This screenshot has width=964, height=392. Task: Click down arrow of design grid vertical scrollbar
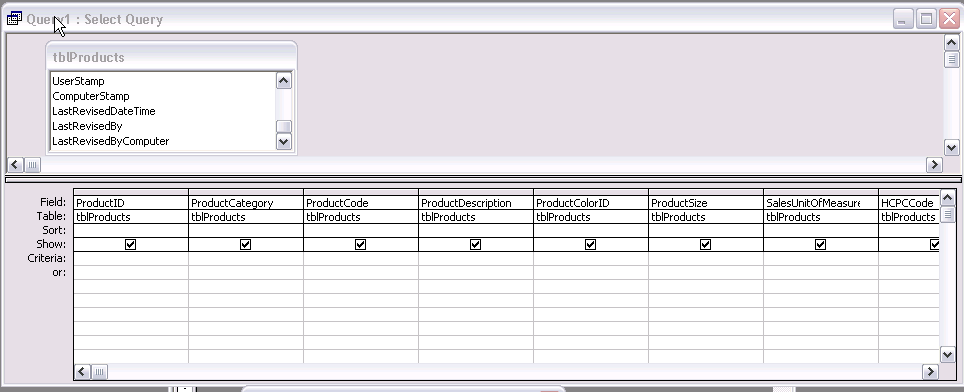(947, 355)
